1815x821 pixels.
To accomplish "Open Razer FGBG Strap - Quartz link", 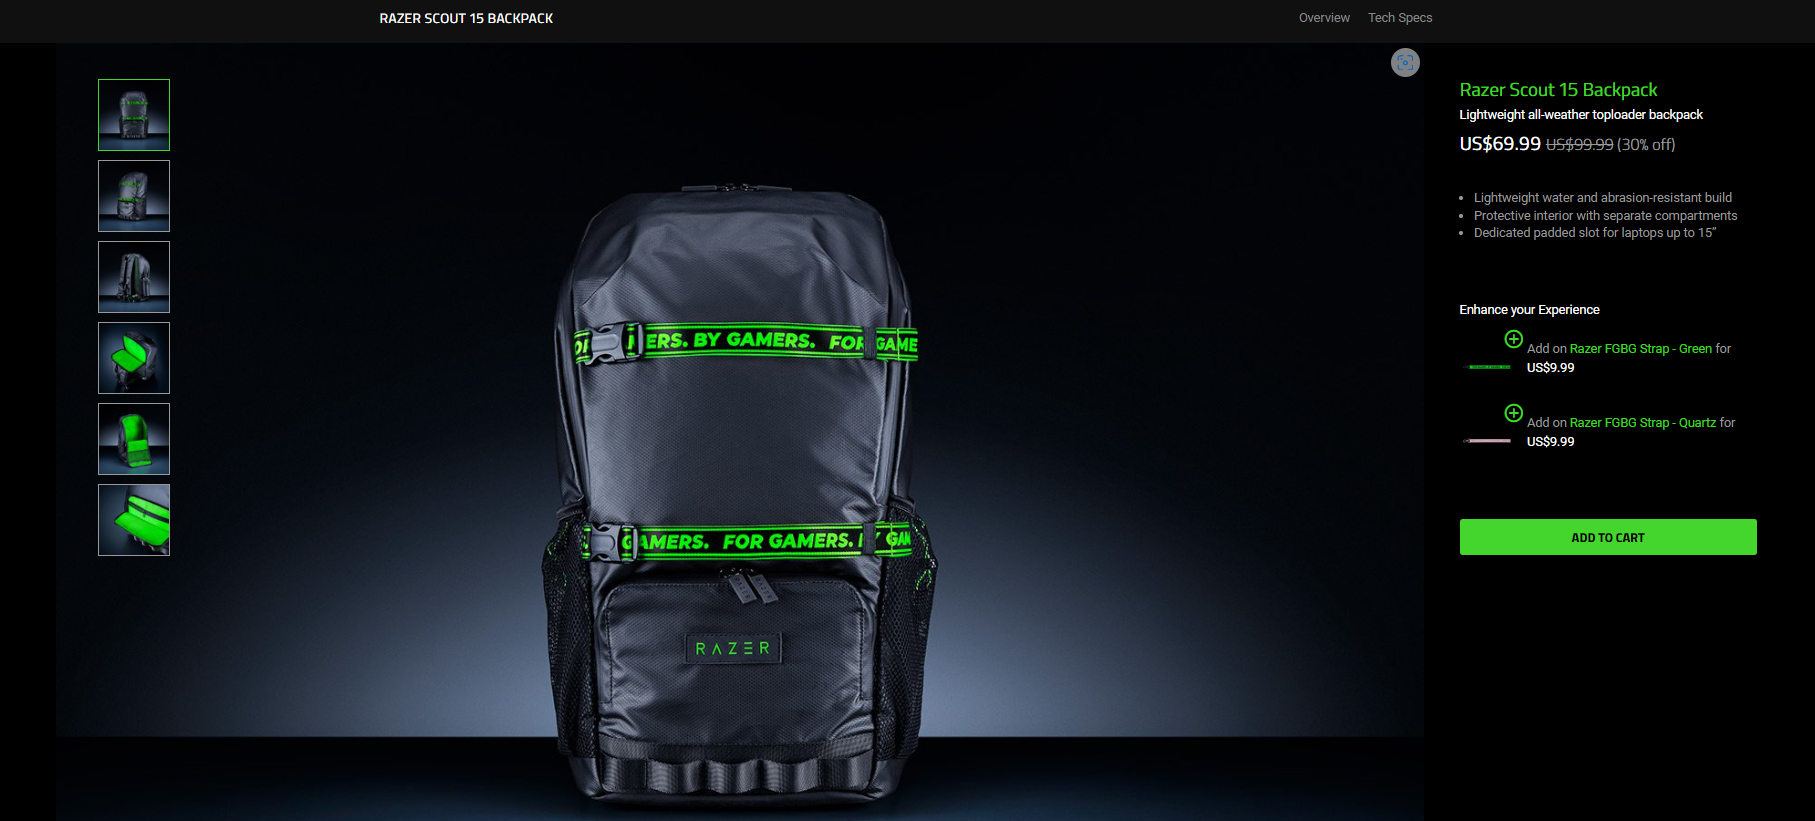I will pyautogui.click(x=1643, y=423).
